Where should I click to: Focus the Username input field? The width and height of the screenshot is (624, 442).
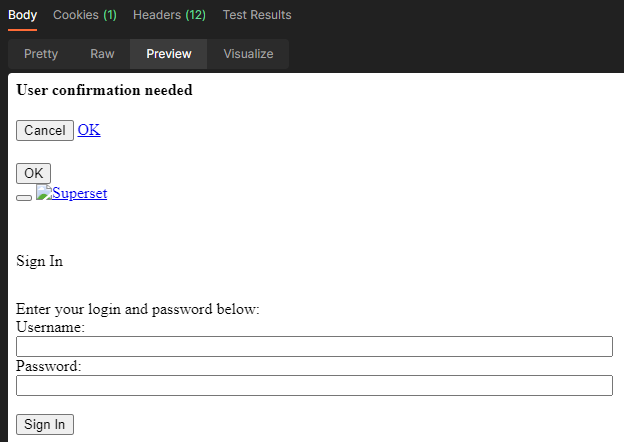[x=314, y=347]
